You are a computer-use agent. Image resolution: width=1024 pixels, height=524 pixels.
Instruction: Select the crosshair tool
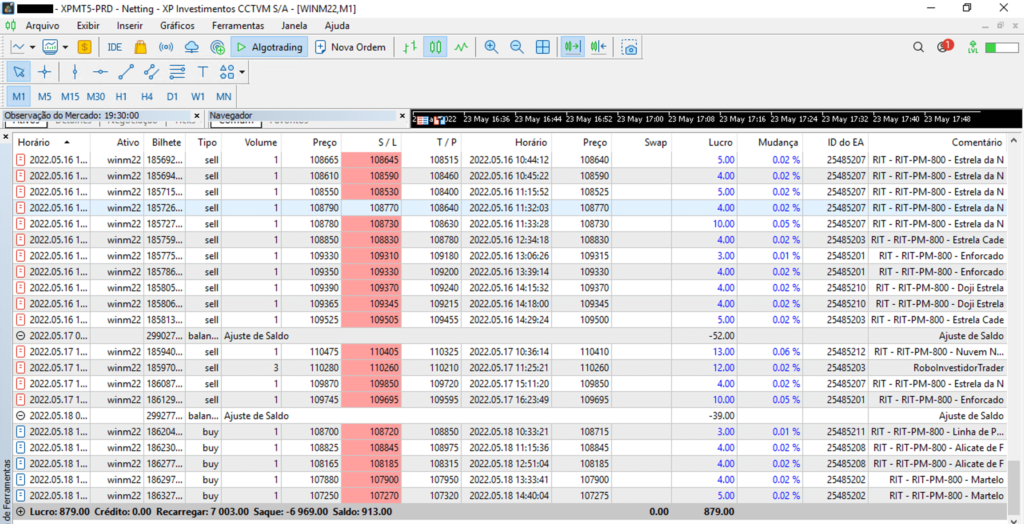click(44, 72)
